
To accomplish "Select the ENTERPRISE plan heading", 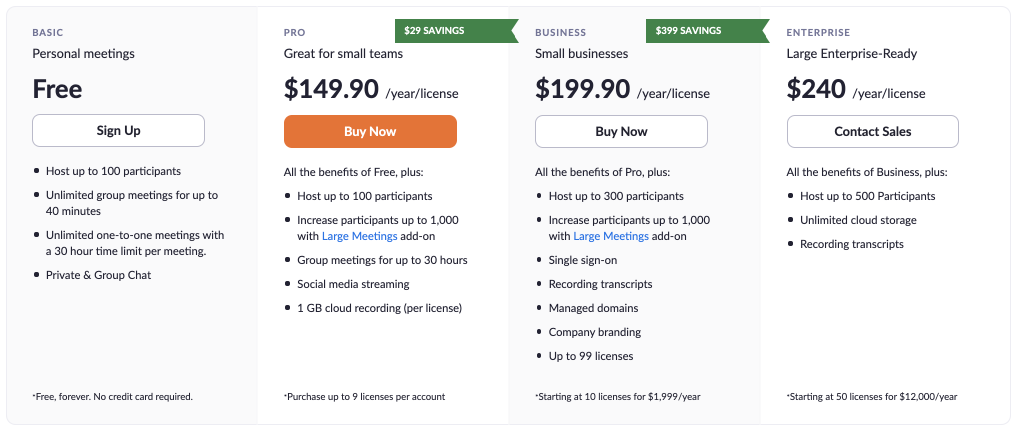I will tap(818, 32).
